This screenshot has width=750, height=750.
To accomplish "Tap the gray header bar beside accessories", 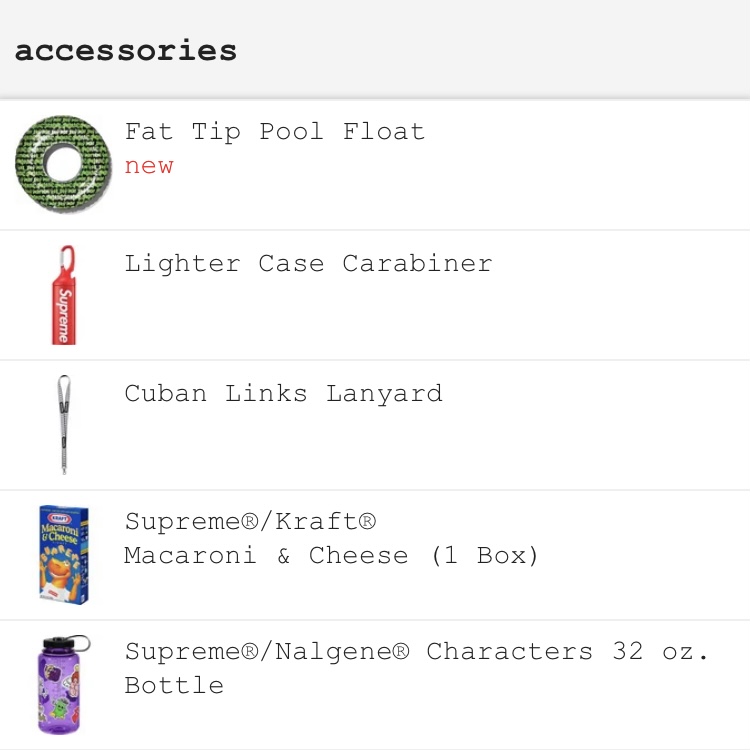I will pos(493,49).
